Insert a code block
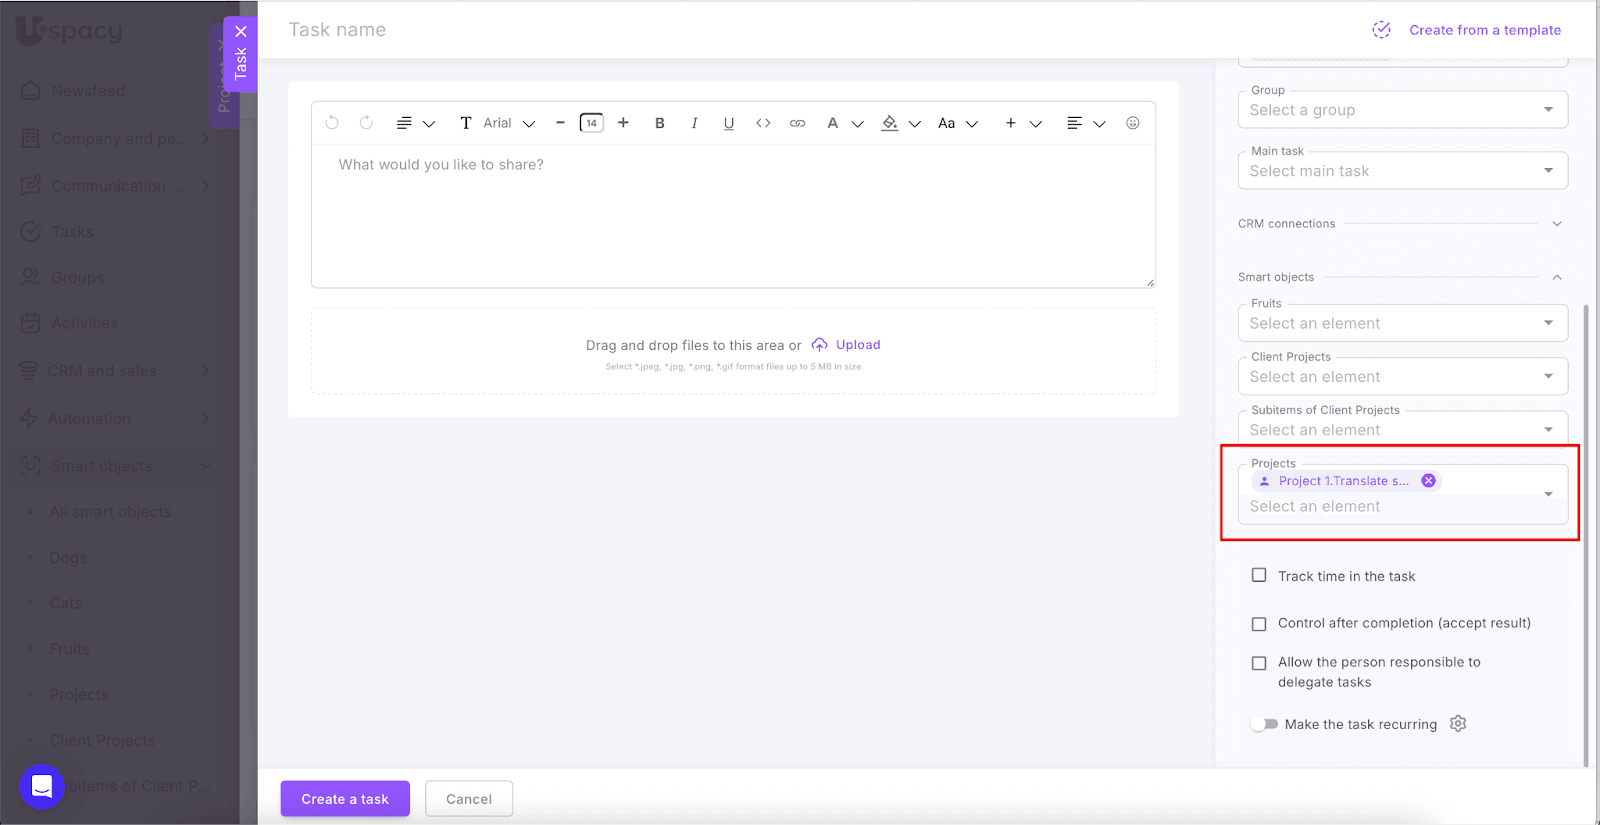The height and width of the screenshot is (825, 1600). pos(763,123)
